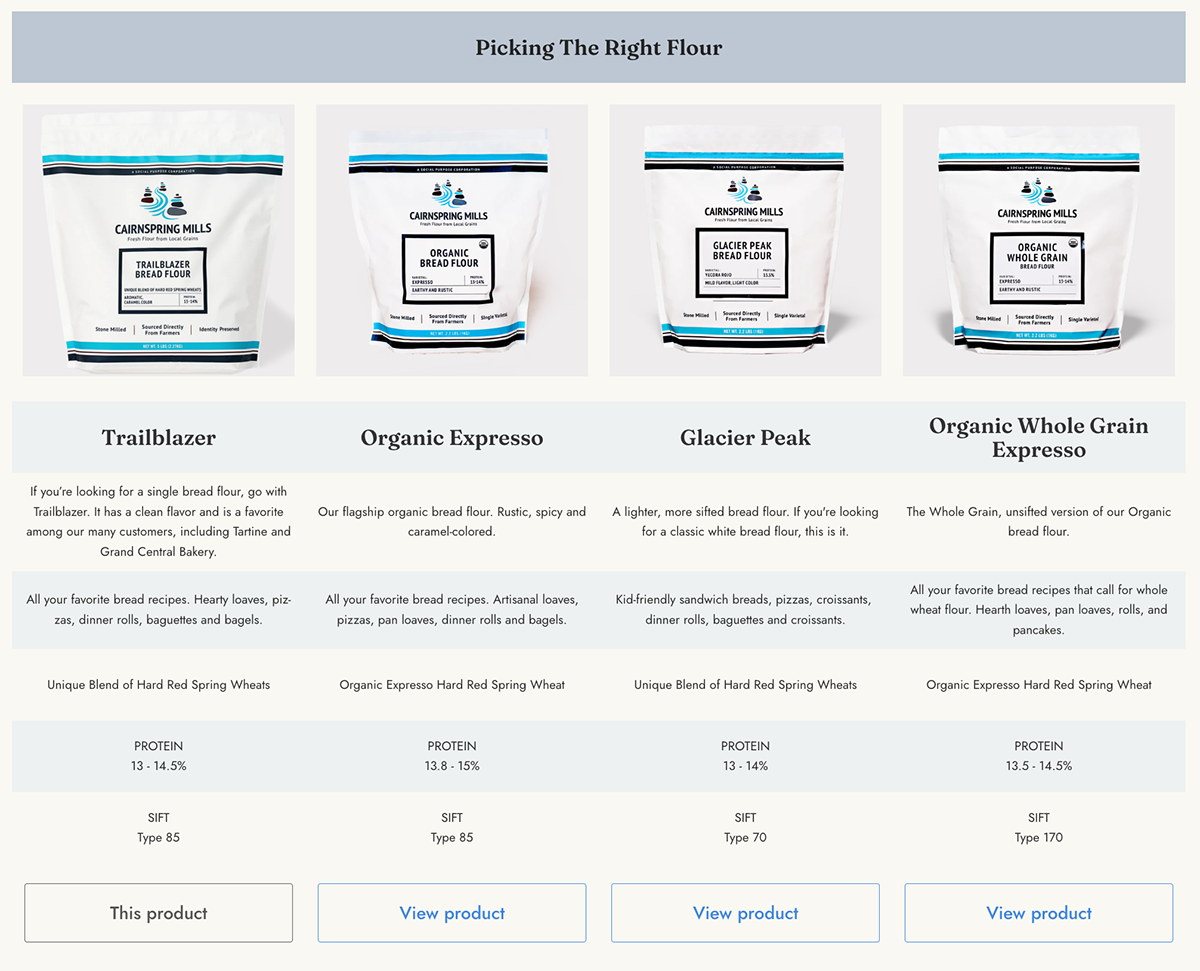Viewport: 1200px width, 971px height.
Task: Click the sift value 'Type 70'
Action: coord(745,838)
